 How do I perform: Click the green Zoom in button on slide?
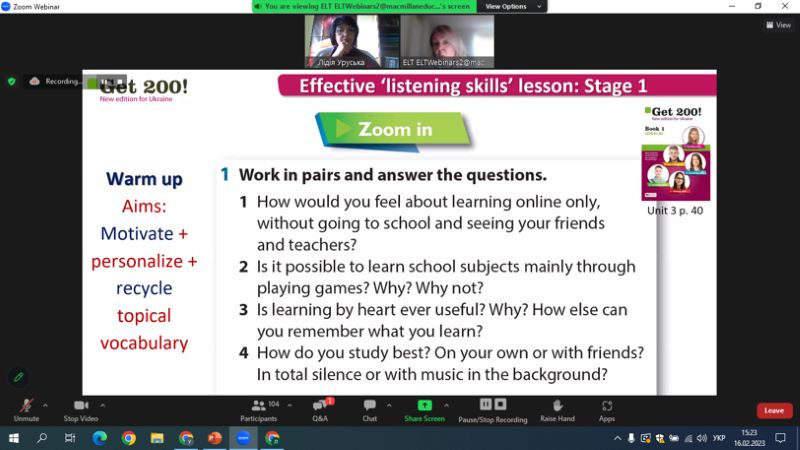(x=394, y=131)
